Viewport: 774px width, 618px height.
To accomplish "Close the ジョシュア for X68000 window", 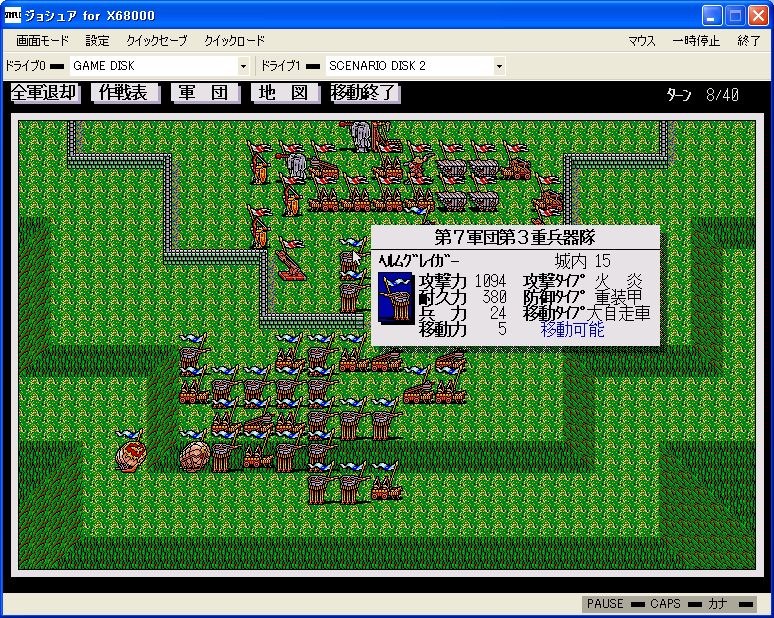I will coord(758,16).
